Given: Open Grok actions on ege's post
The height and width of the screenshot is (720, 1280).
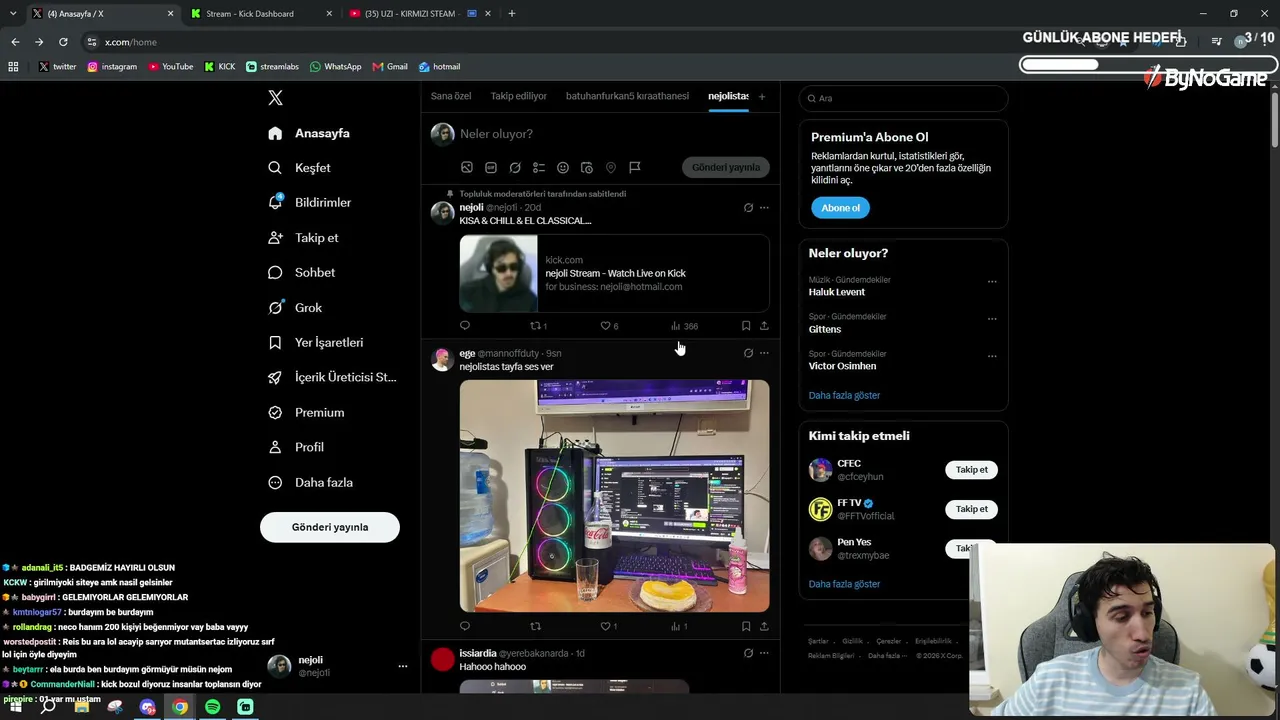Looking at the screenshot, I should [x=748, y=353].
